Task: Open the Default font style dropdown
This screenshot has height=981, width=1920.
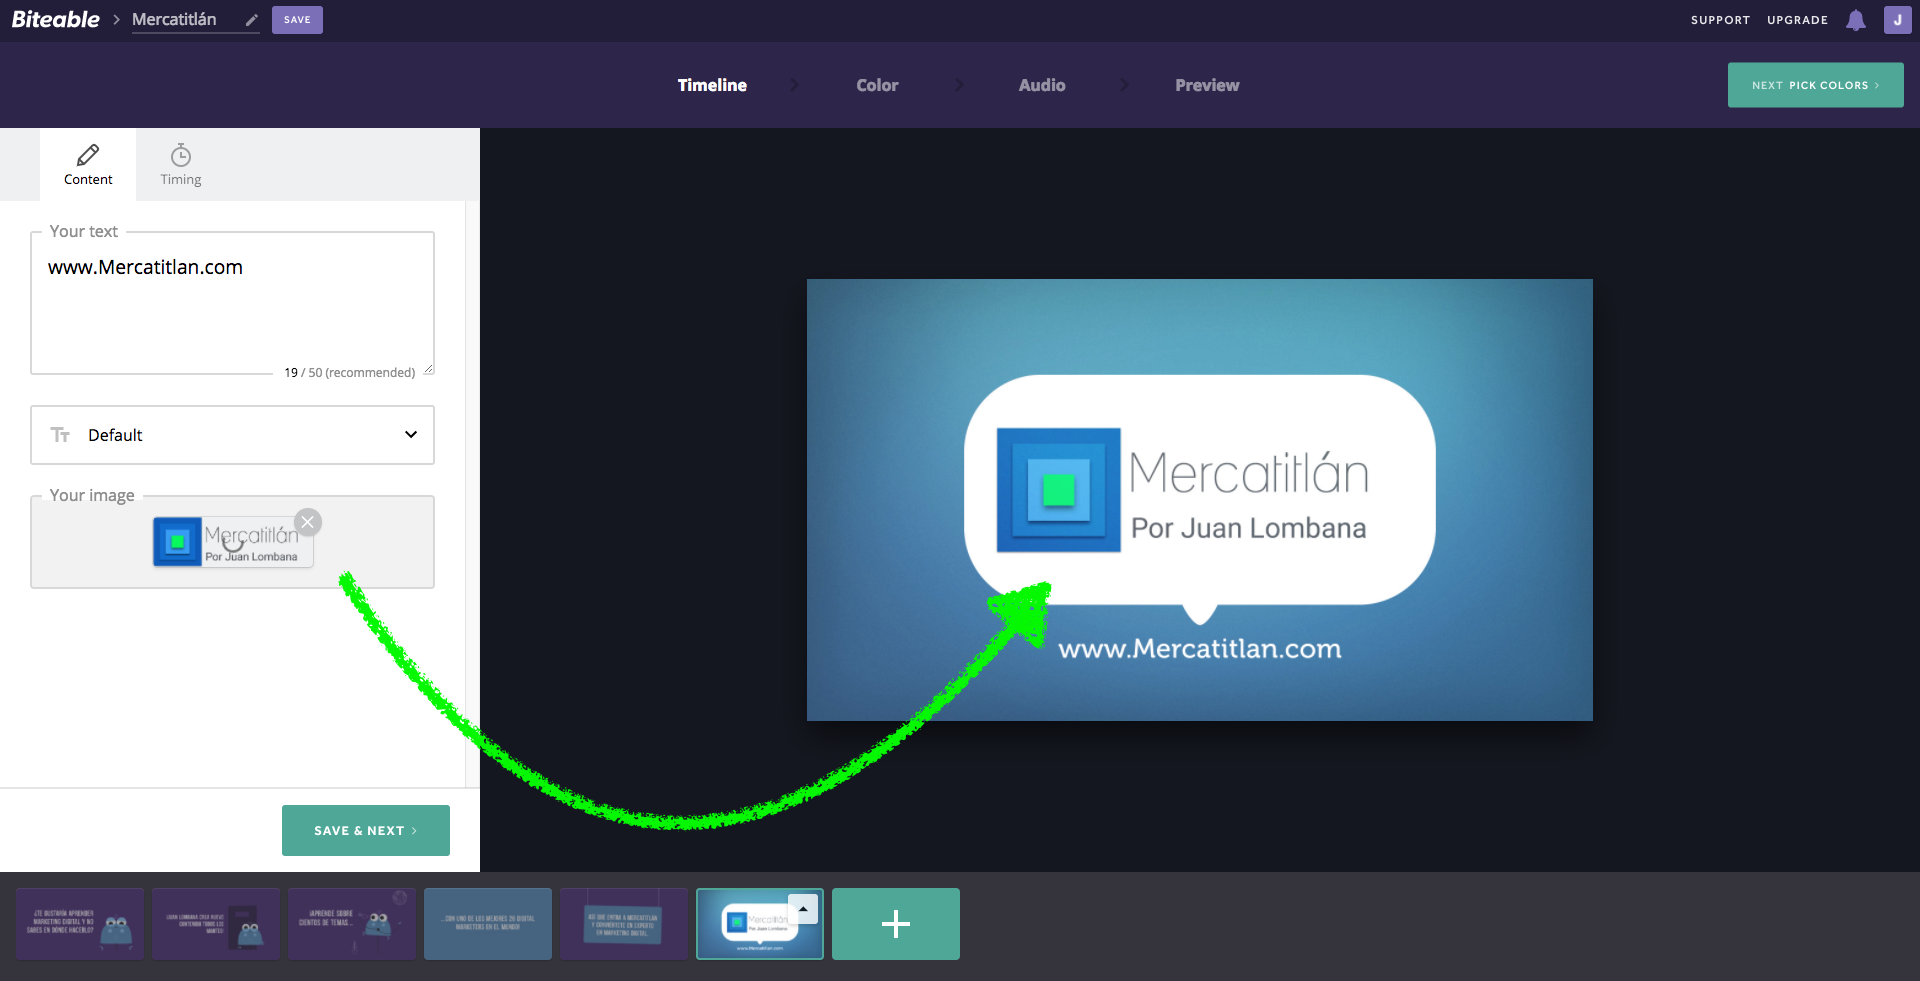Action: click(232, 435)
